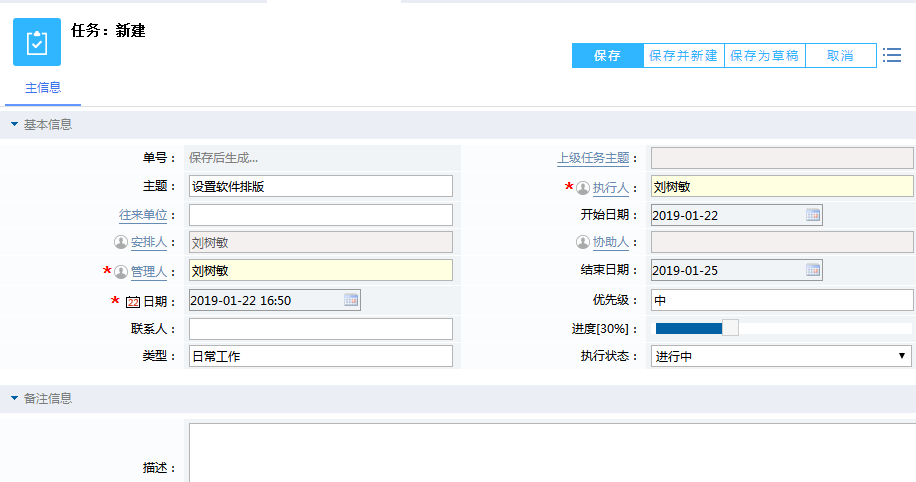Click the 保存 button
This screenshot has height=482, width=916.
pyautogui.click(x=607, y=56)
